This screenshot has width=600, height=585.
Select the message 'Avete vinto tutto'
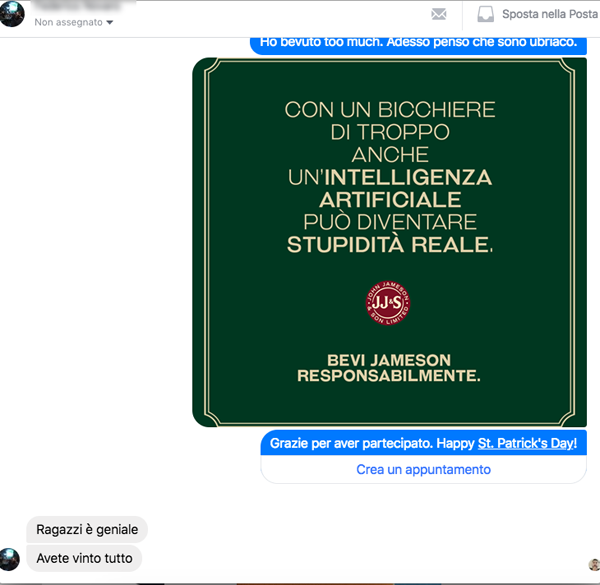84,558
